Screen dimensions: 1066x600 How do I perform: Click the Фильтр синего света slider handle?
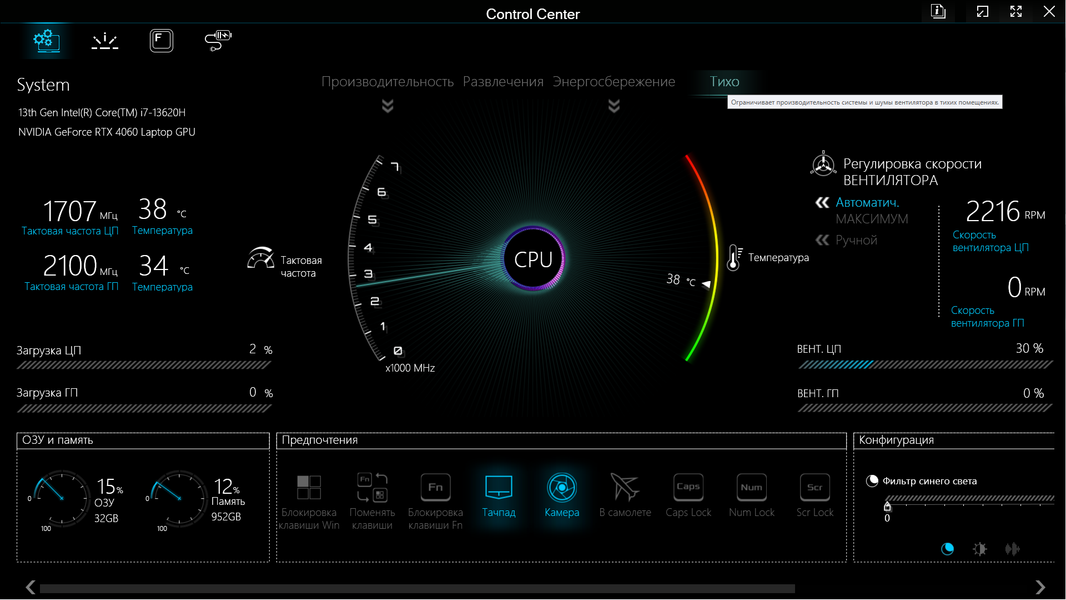coord(887,506)
